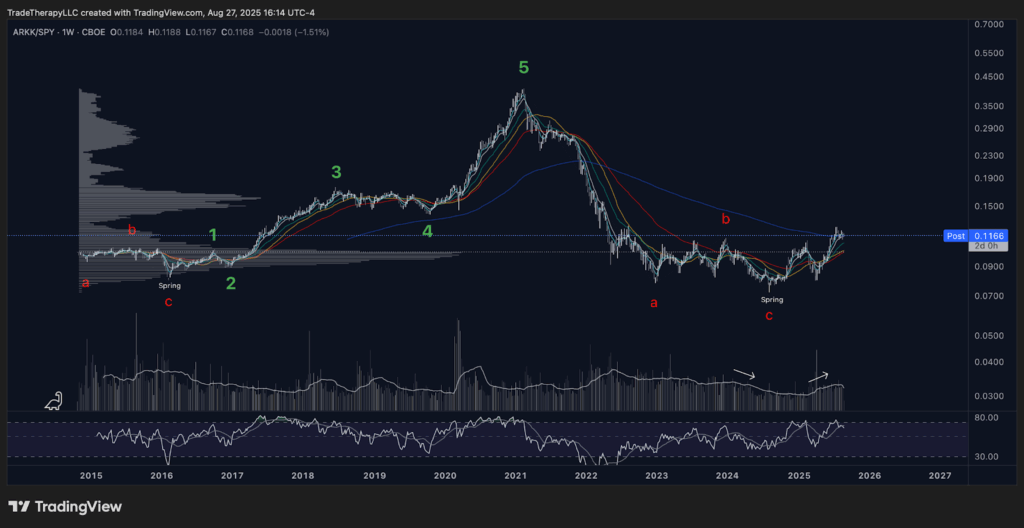This screenshot has height=528, width=1024.
Task: Select the Spring label near 2016
Action: tap(168, 286)
